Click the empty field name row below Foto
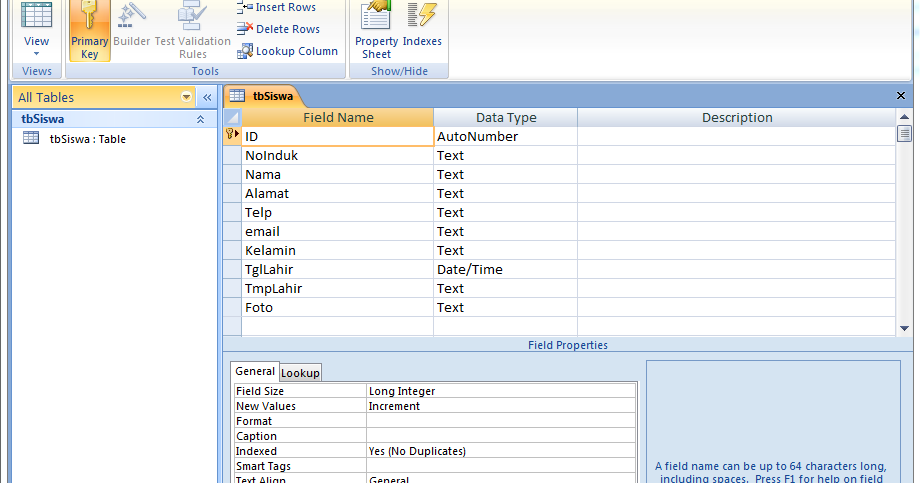This screenshot has height=483, width=920. tap(337, 326)
